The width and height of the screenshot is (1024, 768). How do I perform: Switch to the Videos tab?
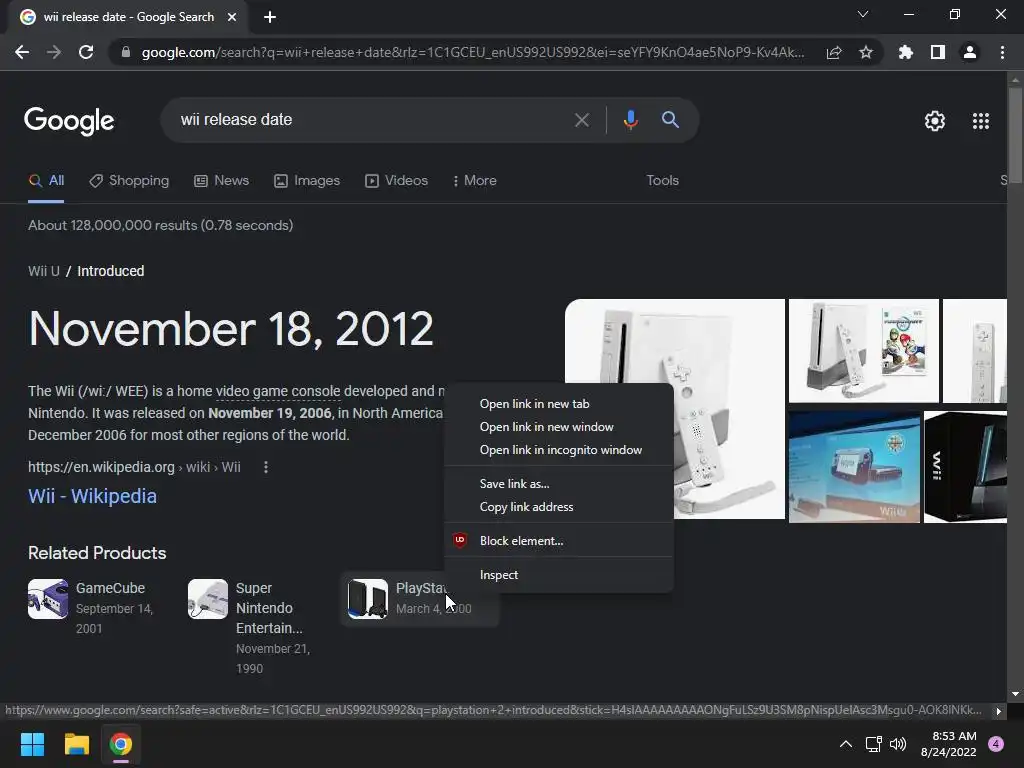coord(396,181)
